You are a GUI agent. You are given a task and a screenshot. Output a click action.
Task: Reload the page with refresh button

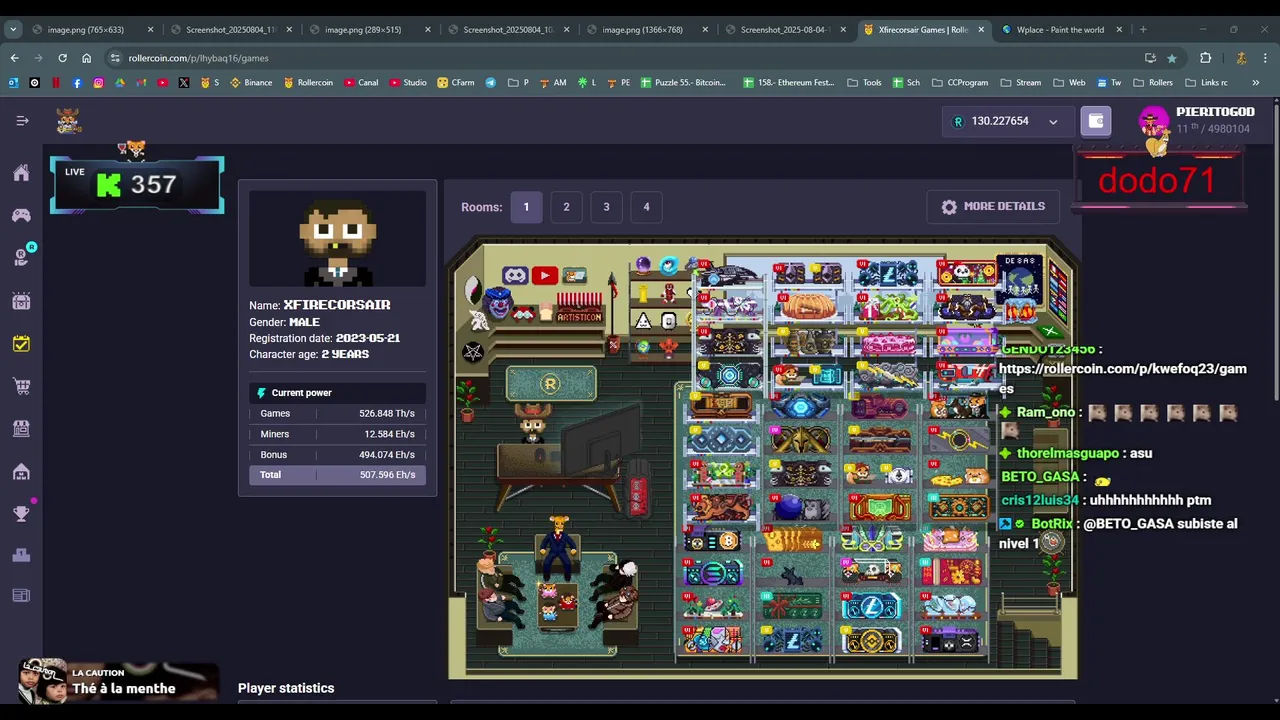click(x=62, y=58)
